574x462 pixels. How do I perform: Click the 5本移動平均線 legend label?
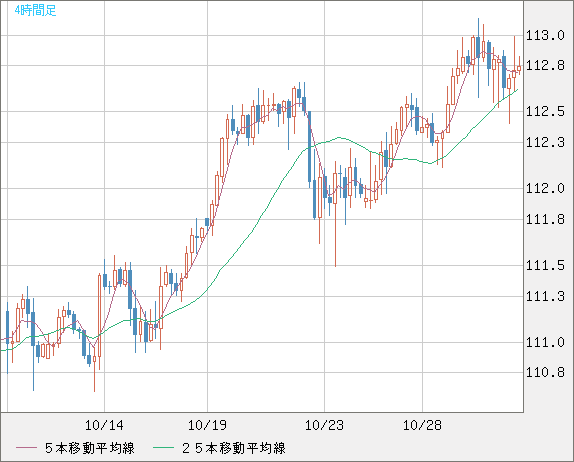pyautogui.click(x=90, y=448)
